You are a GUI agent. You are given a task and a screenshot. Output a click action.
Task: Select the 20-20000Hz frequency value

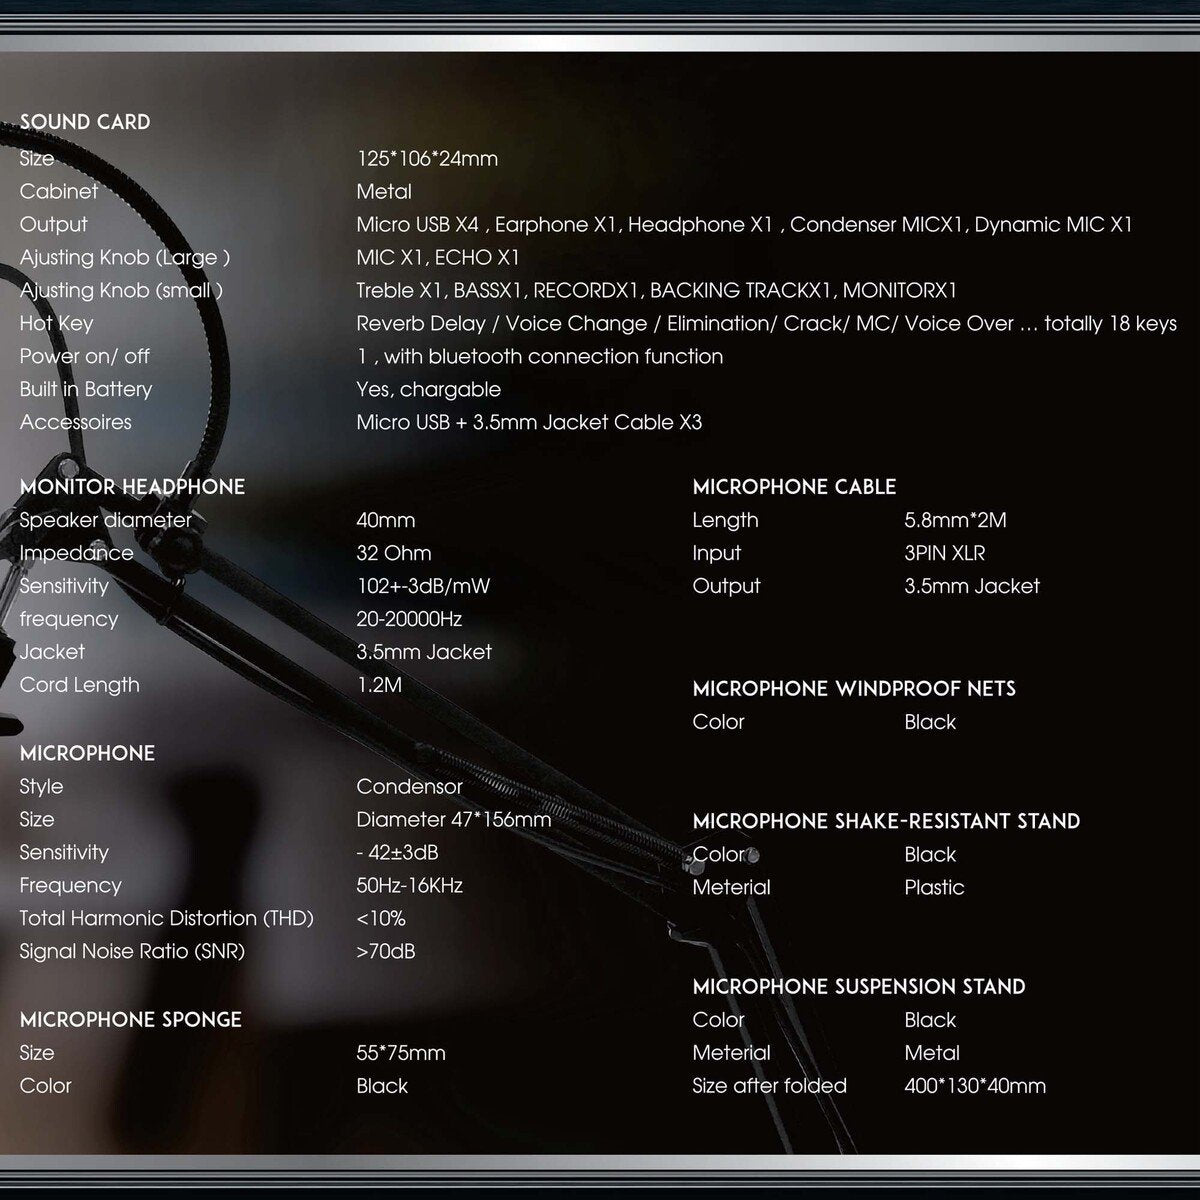click(409, 619)
